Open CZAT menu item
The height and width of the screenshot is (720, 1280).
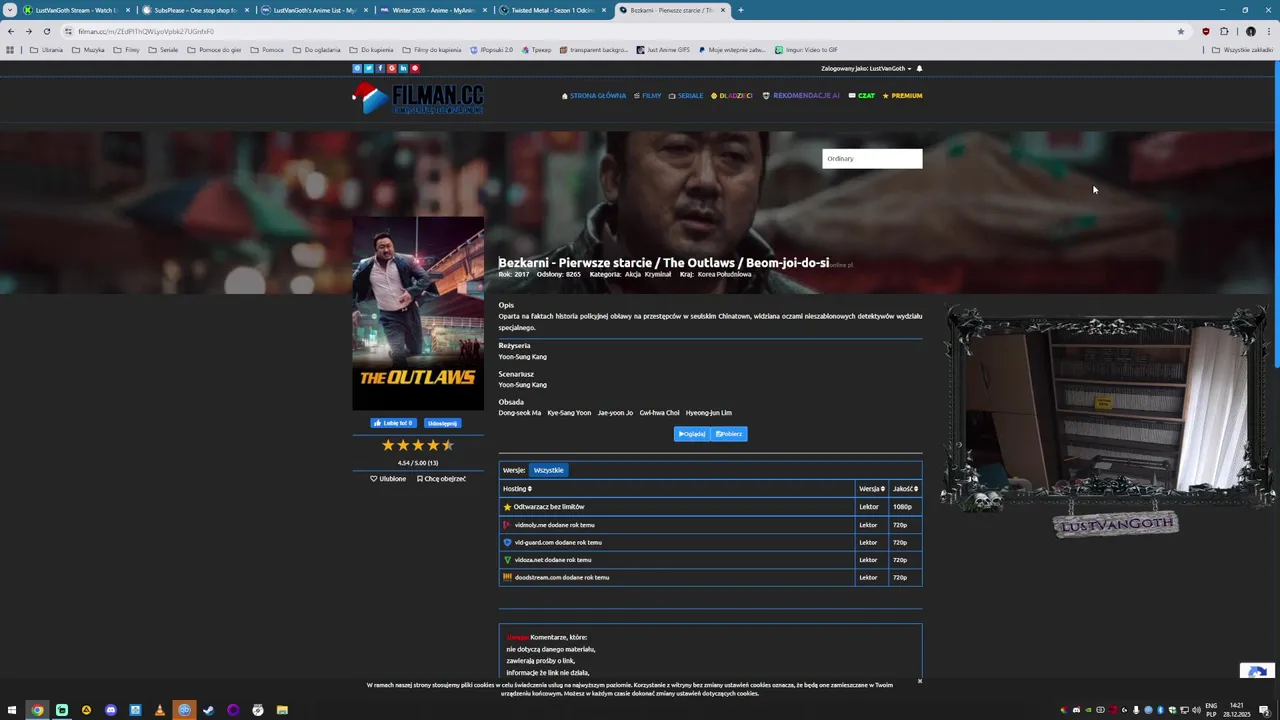click(x=862, y=96)
